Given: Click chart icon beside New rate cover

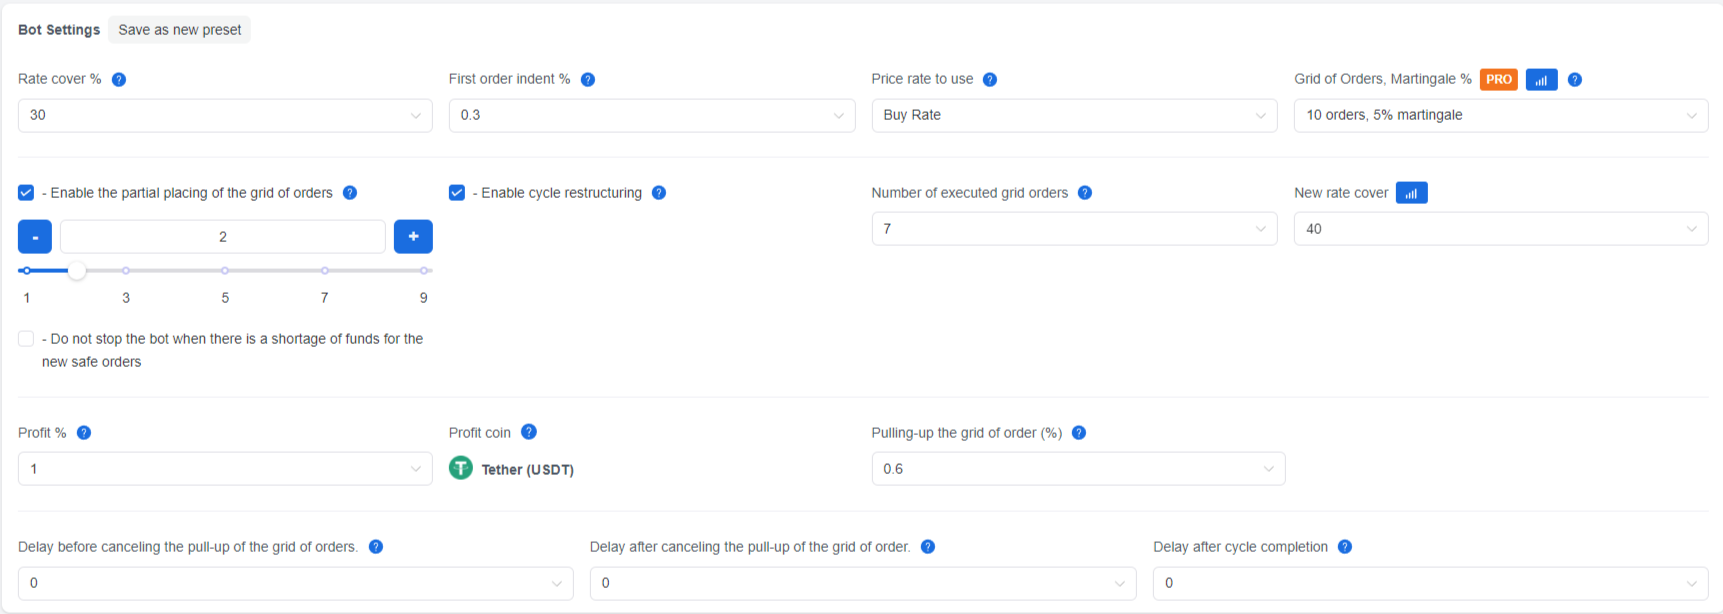Looking at the screenshot, I should pyautogui.click(x=1411, y=193).
